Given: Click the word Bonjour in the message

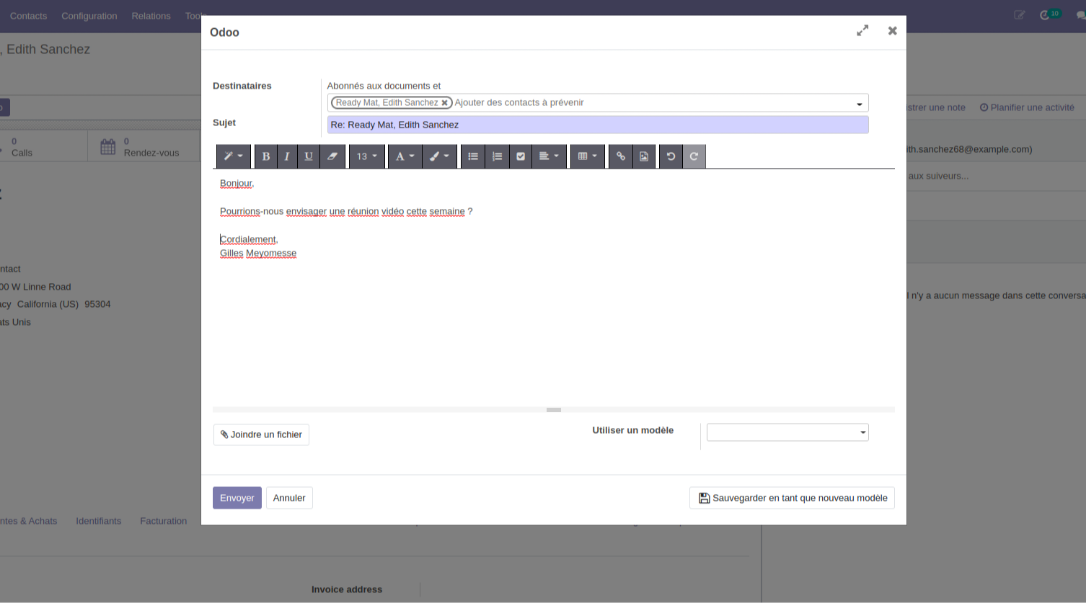Looking at the screenshot, I should (x=236, y=183).
